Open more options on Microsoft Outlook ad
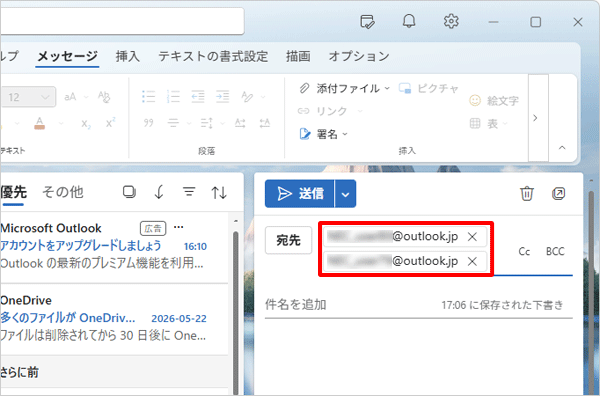 pyautogui.click(x=179, y=227)
